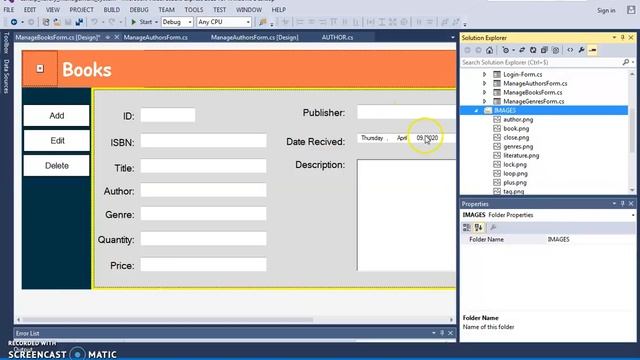
Task: Click the Collapse All icon in Solution Explorer
Action: click(544, 50)
